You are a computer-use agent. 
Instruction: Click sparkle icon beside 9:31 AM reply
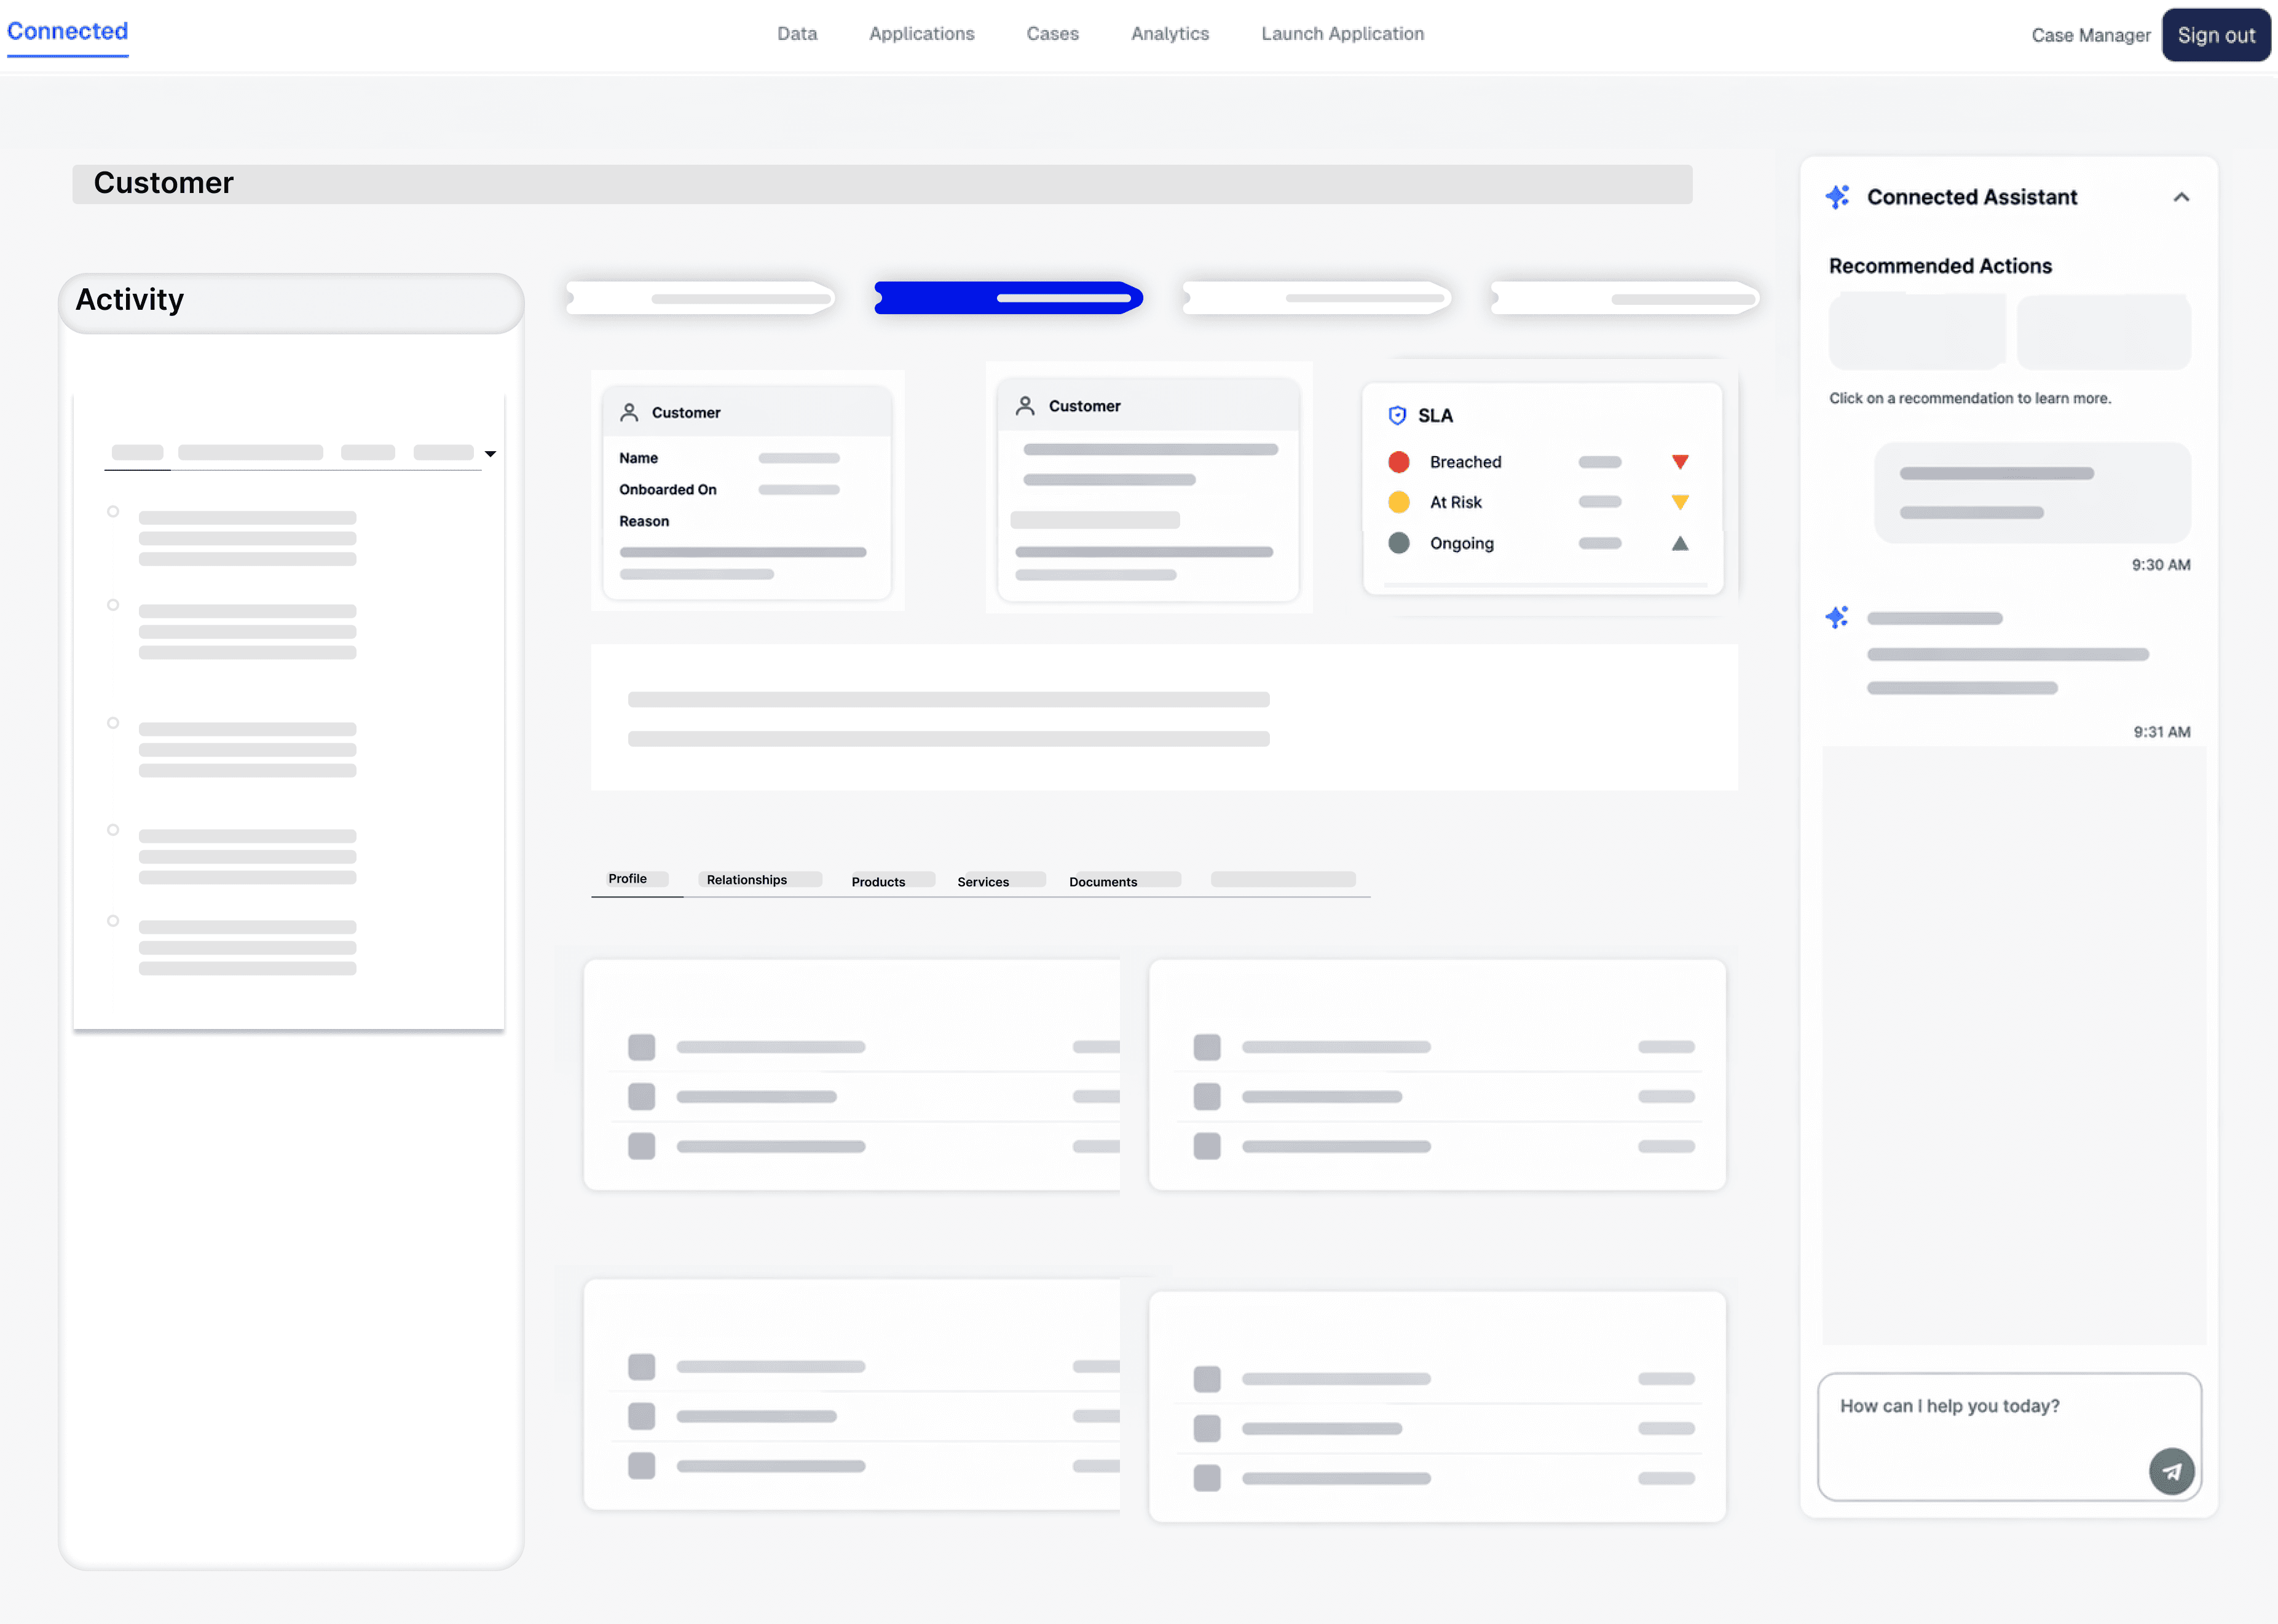(x=1837, y=617)
